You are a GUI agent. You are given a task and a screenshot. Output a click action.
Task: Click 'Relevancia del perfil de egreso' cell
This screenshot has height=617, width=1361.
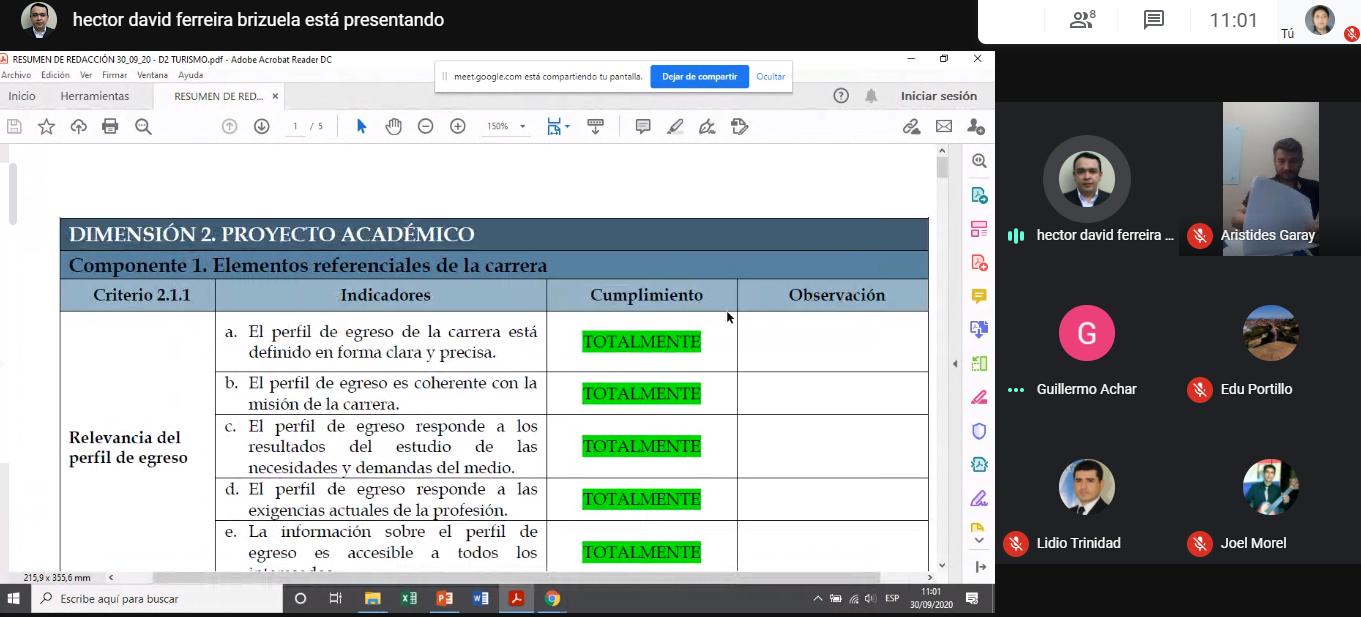coord(138,448)
